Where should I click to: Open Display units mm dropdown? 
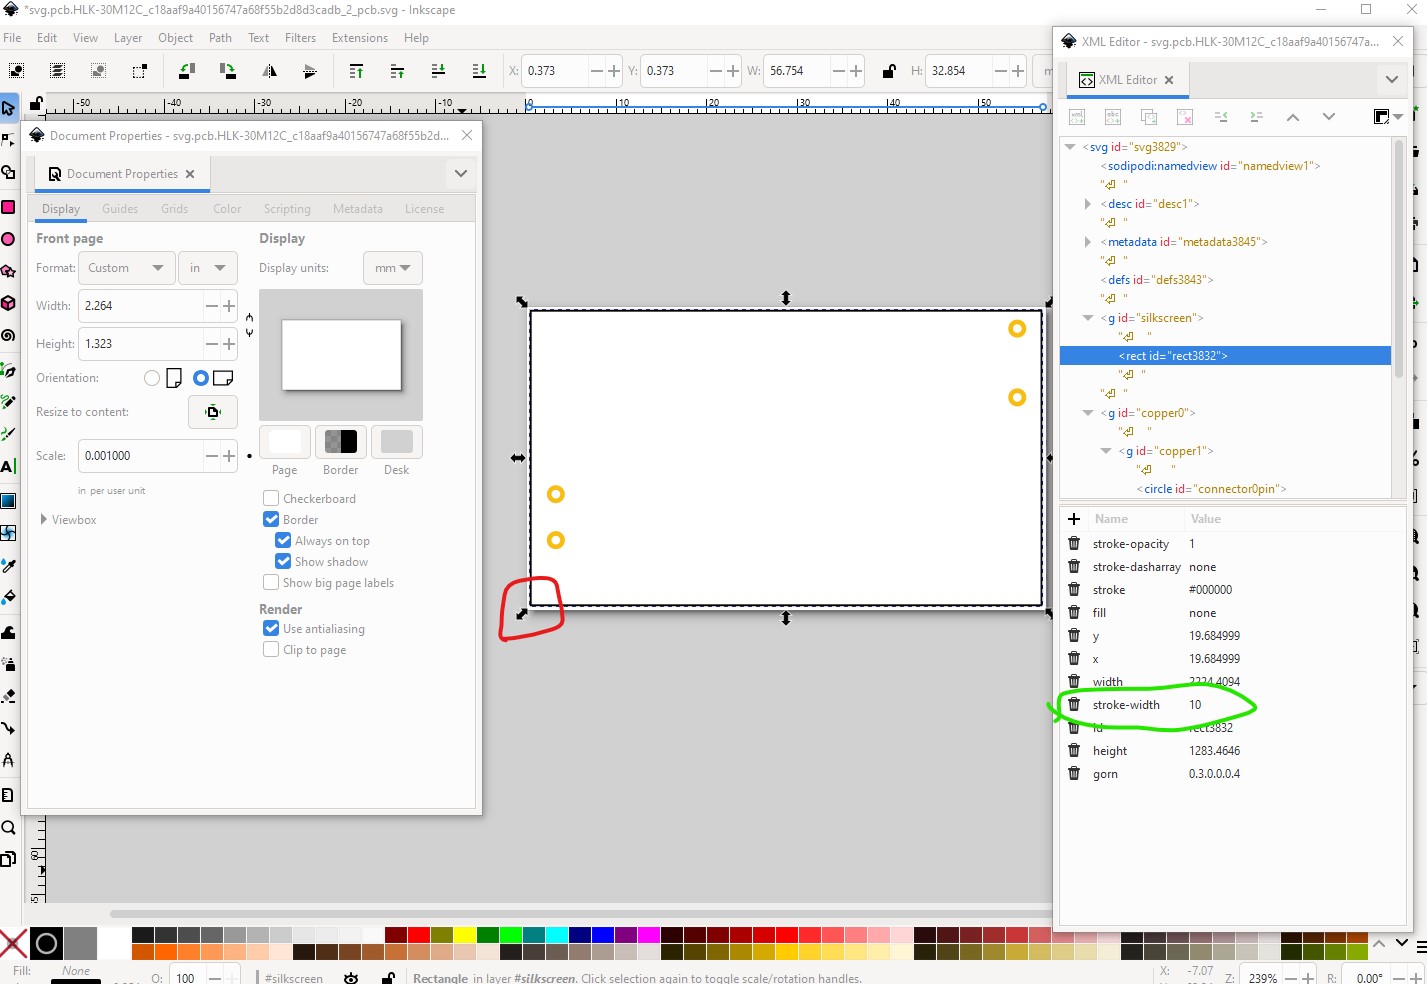(392, 268)
